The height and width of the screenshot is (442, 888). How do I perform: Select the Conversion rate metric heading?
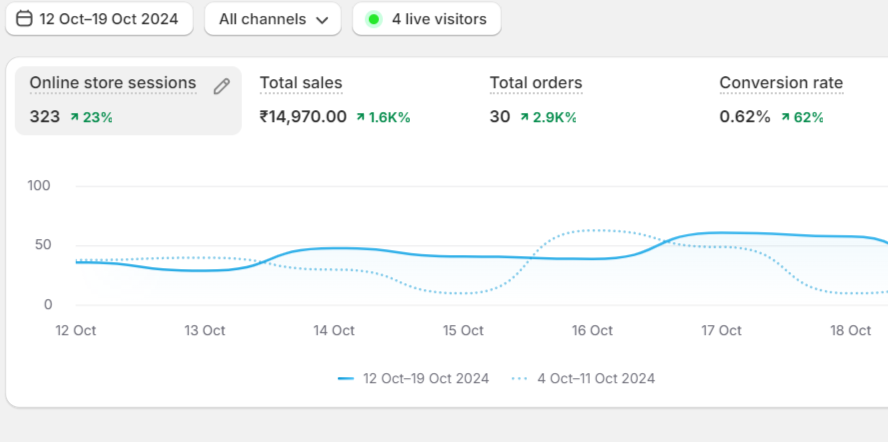click(781, 83)
